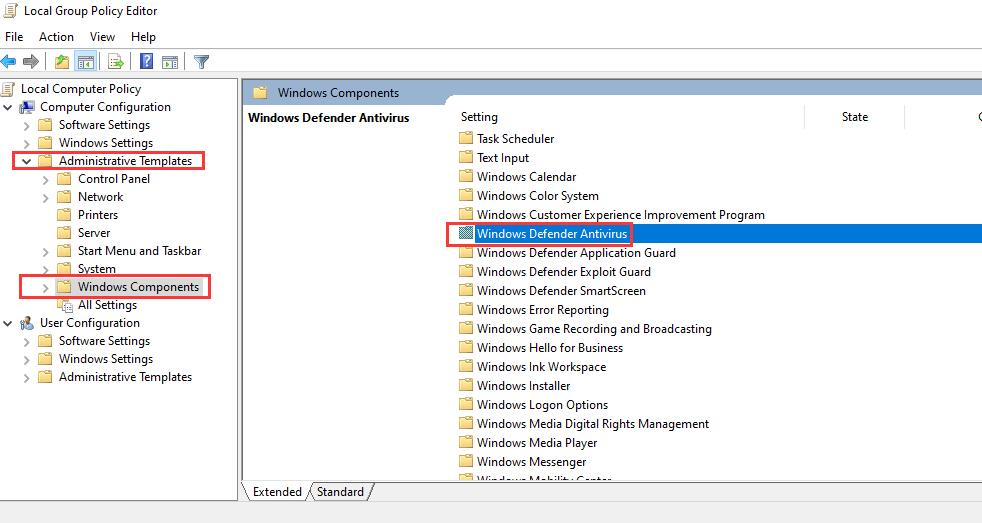The height and width of the screenshot is (523, 982).
Task: Click Server folder icon in tree
Action: tap(64, 233)
